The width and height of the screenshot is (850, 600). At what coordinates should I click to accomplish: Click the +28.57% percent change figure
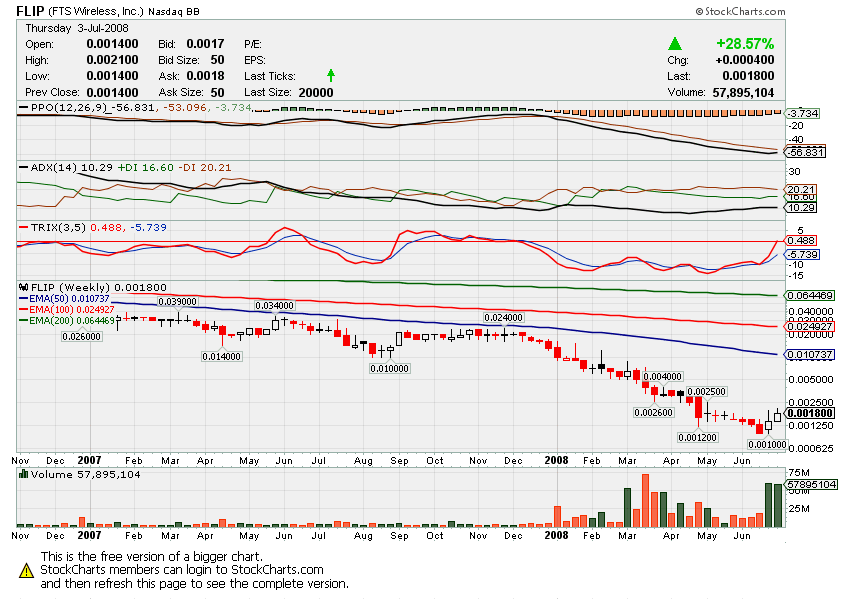pyautogui.click(x=745, y=44)
